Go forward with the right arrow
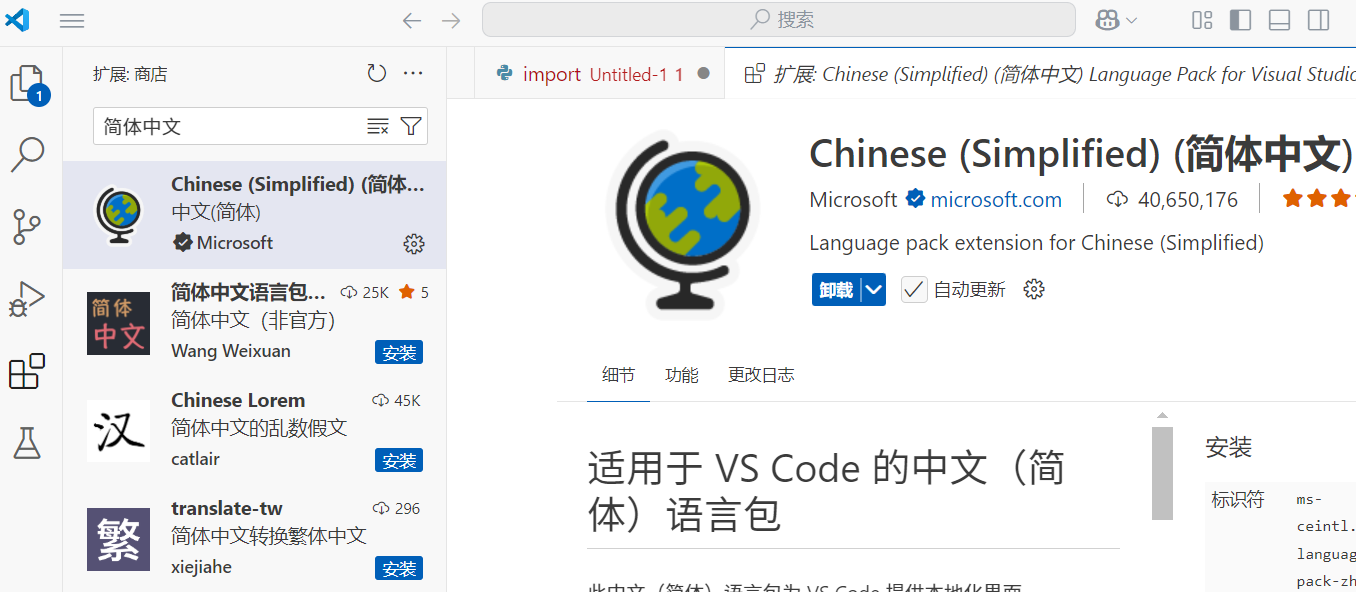 452,20
